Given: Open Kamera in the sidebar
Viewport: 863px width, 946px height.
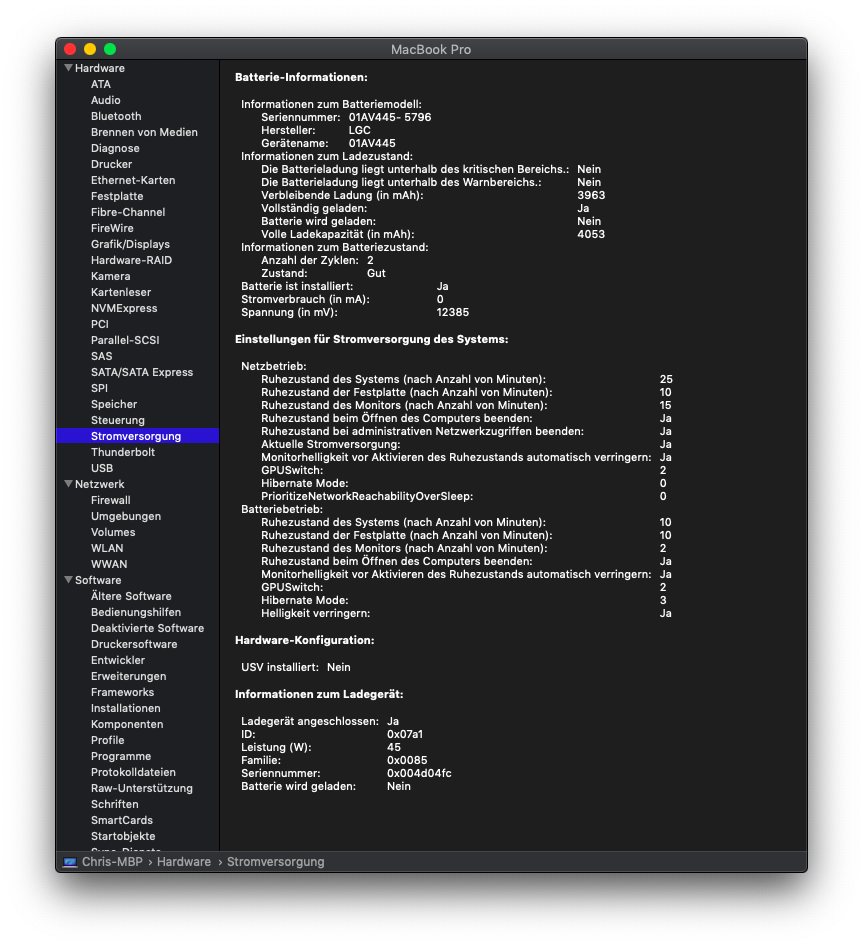Looking at the screenshot, I should pos(110,276).
